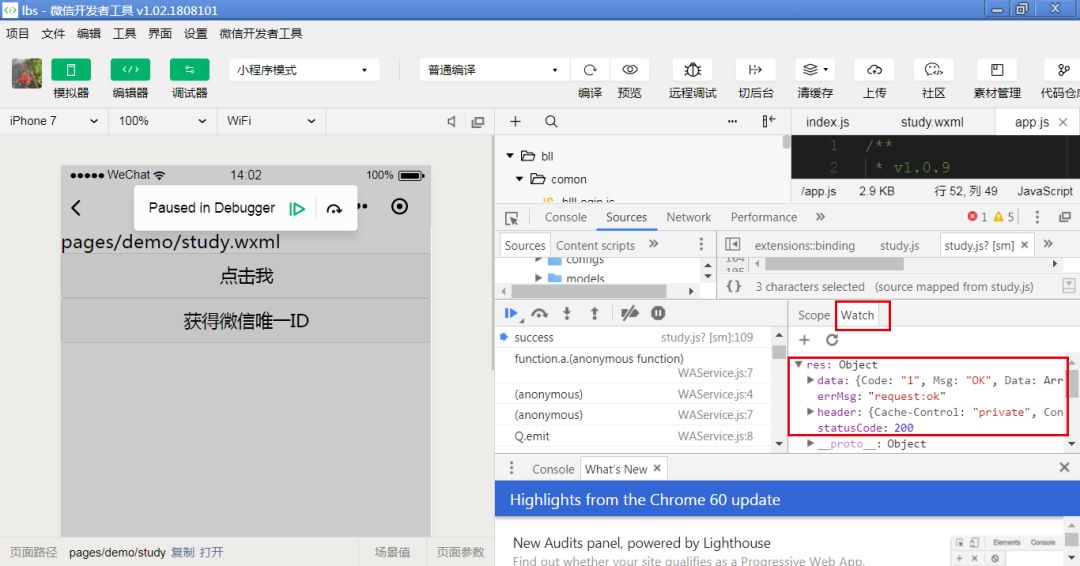Tap the simulator back arrow
The image size is (1080, 566).
click(76, 207)
